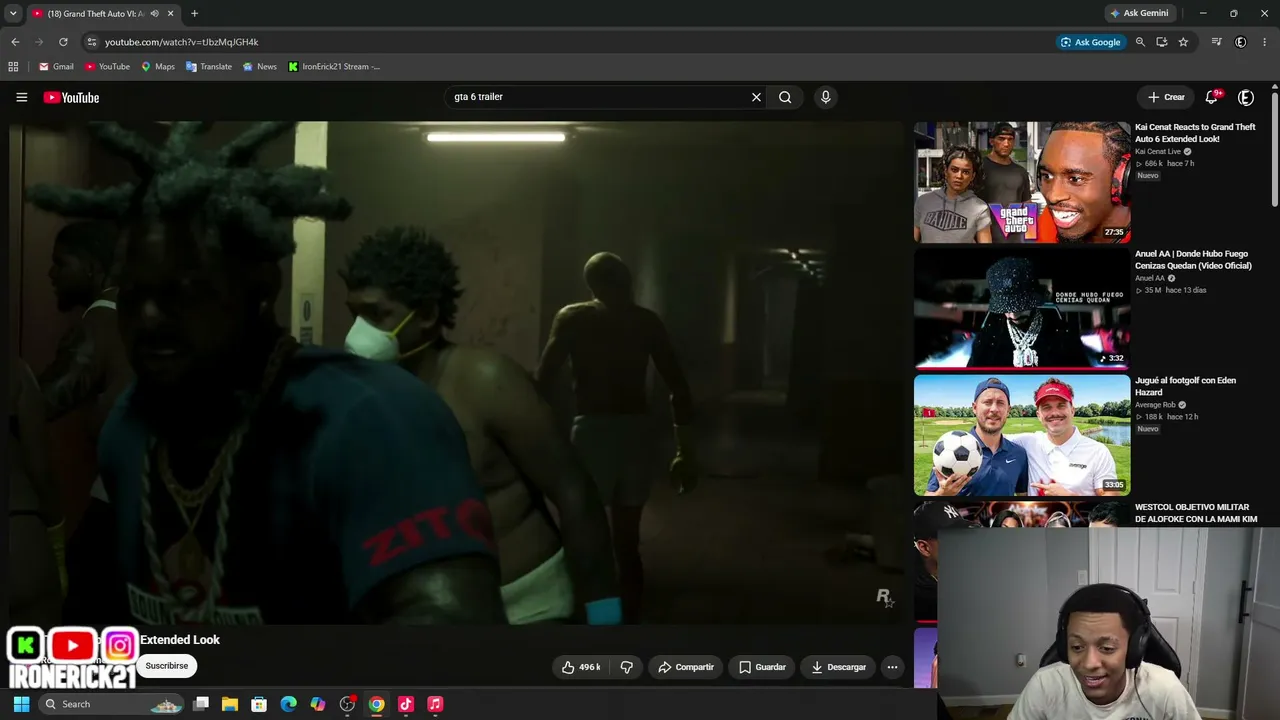Click the Crear button

point(1166,97)
